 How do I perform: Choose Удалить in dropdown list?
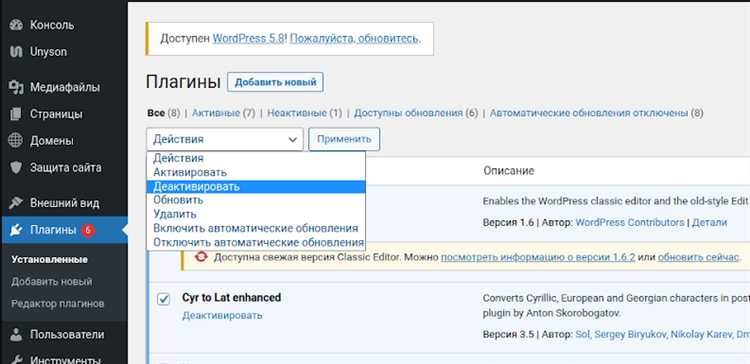coord(256,214)
